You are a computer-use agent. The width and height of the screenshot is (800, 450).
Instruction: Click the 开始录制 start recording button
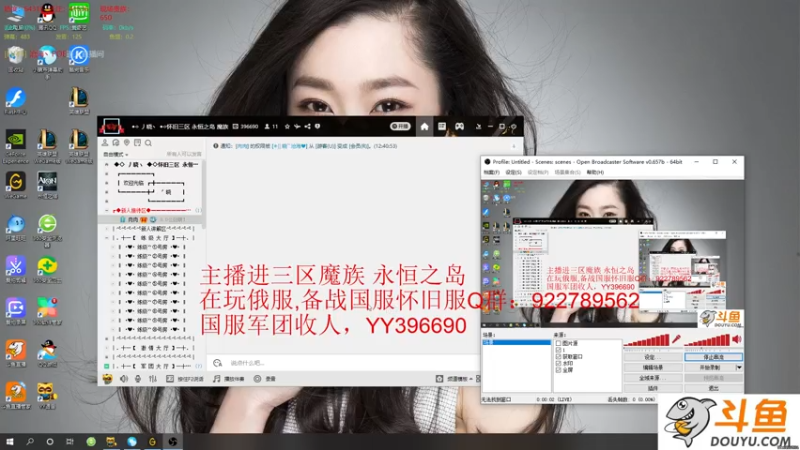[x=710, y=367]
